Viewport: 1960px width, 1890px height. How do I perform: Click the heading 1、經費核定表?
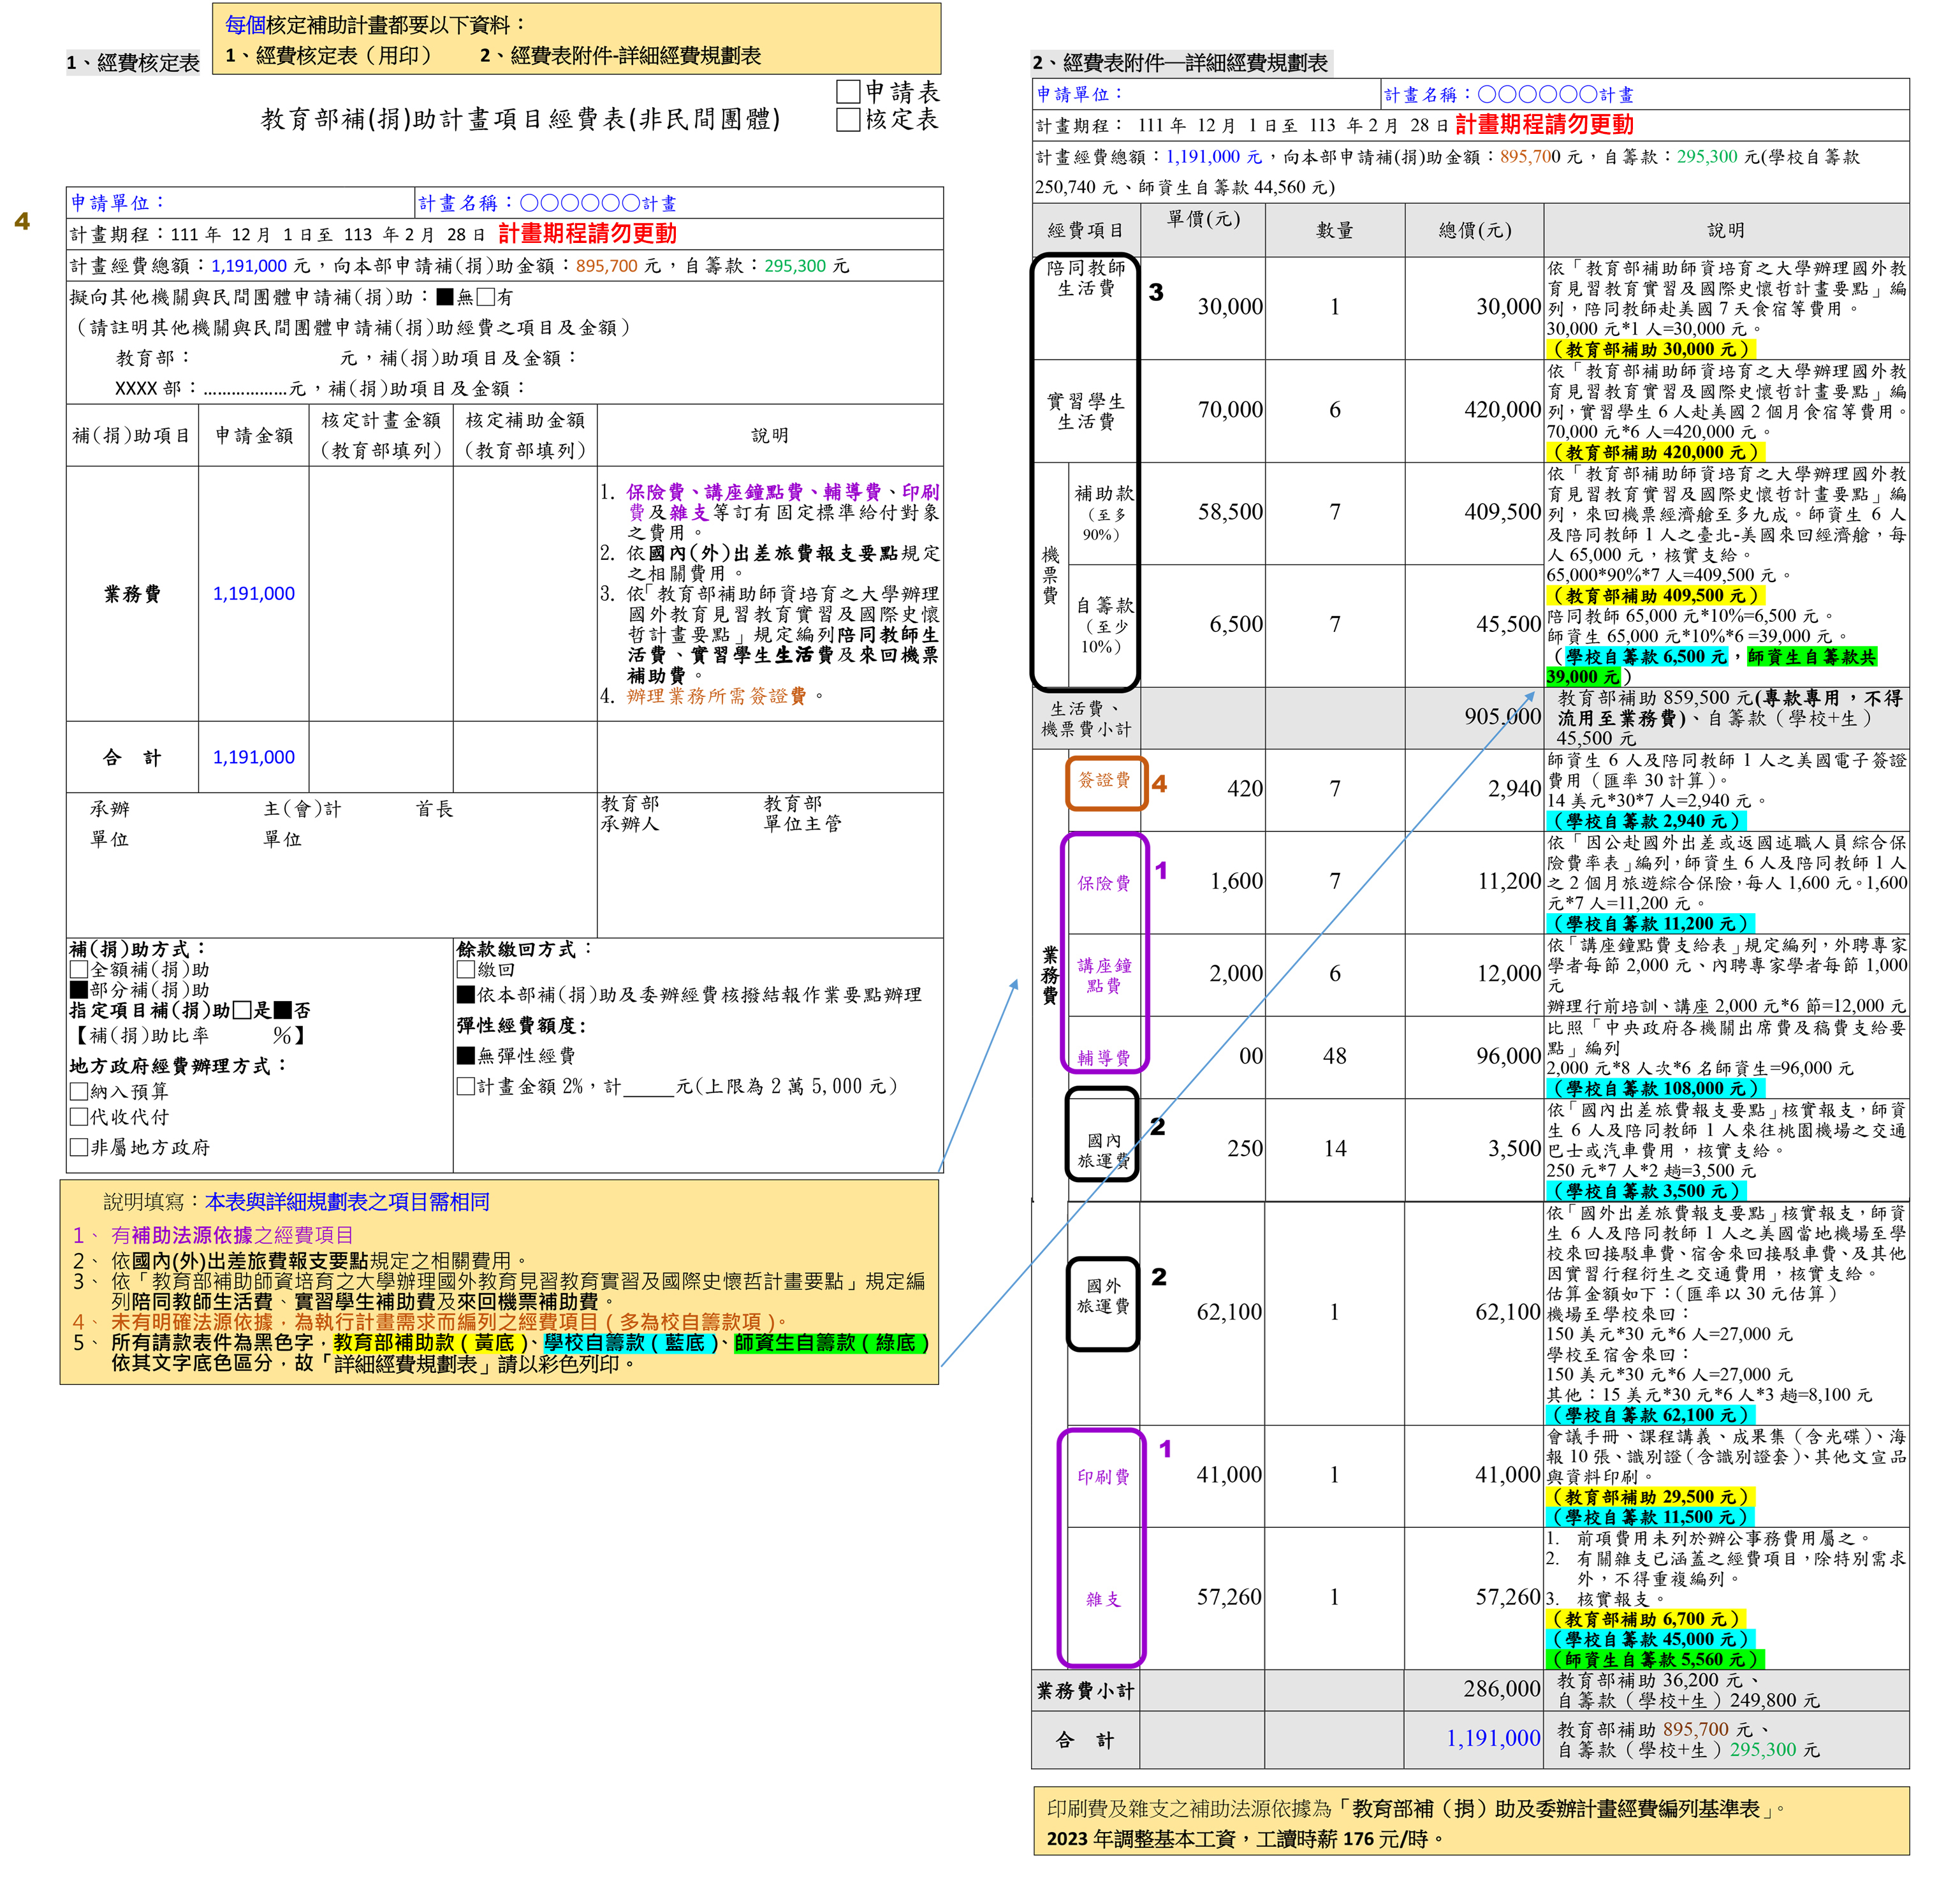[x=133, y=63]
